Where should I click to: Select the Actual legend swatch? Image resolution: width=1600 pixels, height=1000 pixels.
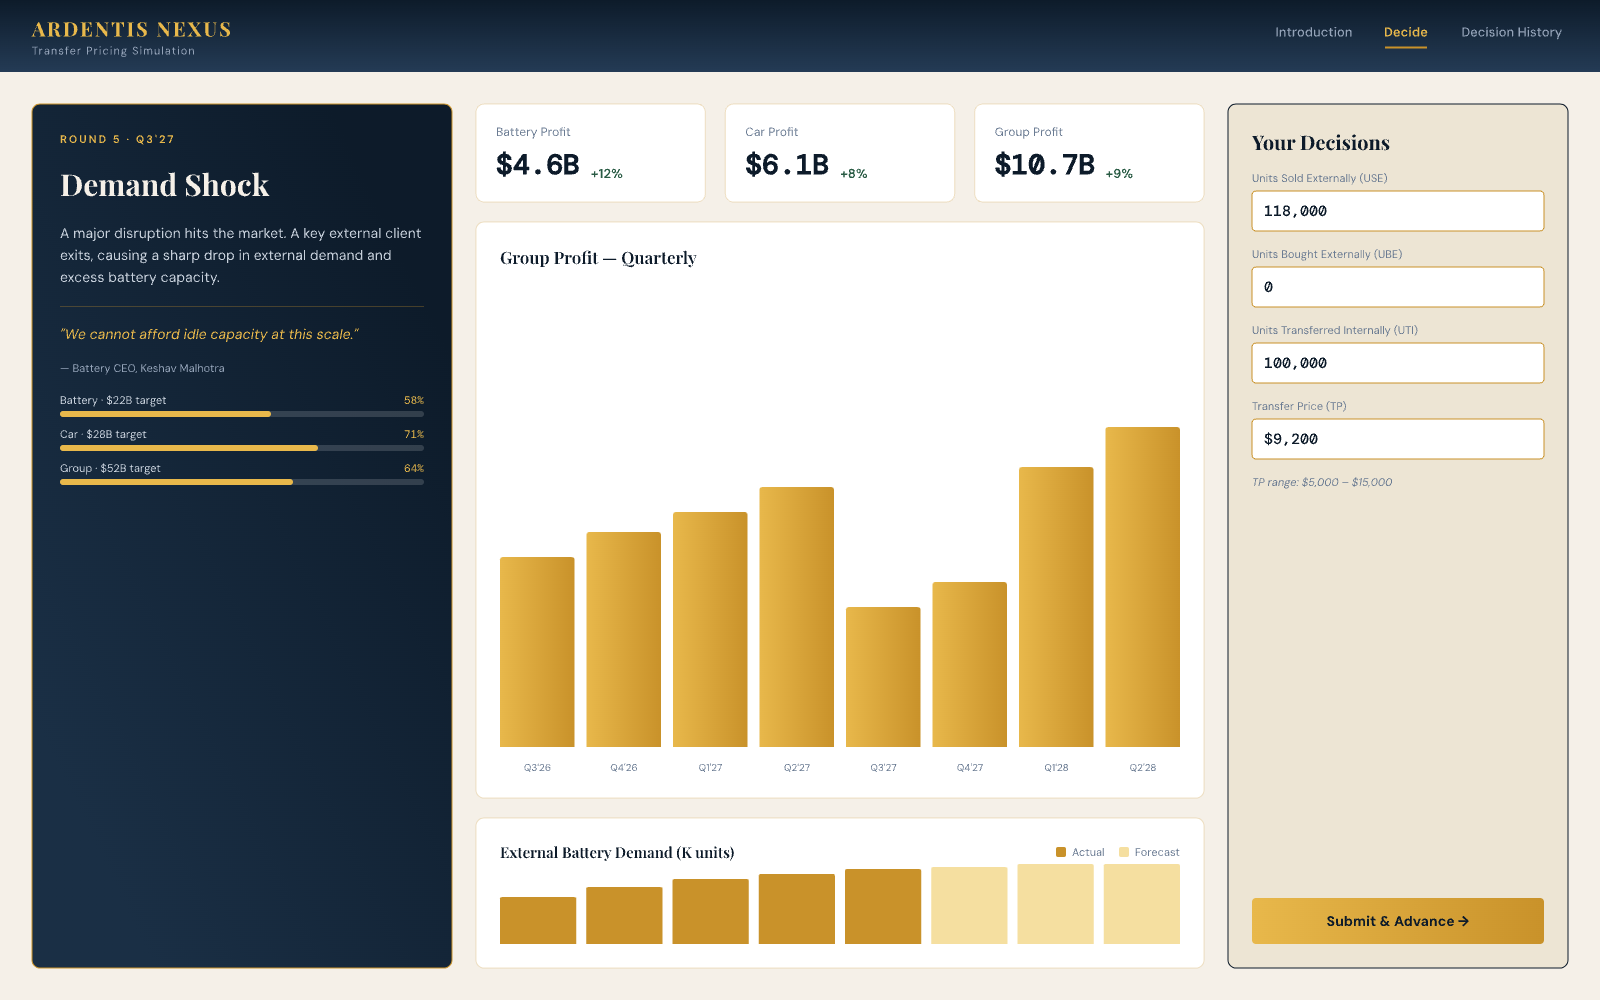[x=1061, y=852]
